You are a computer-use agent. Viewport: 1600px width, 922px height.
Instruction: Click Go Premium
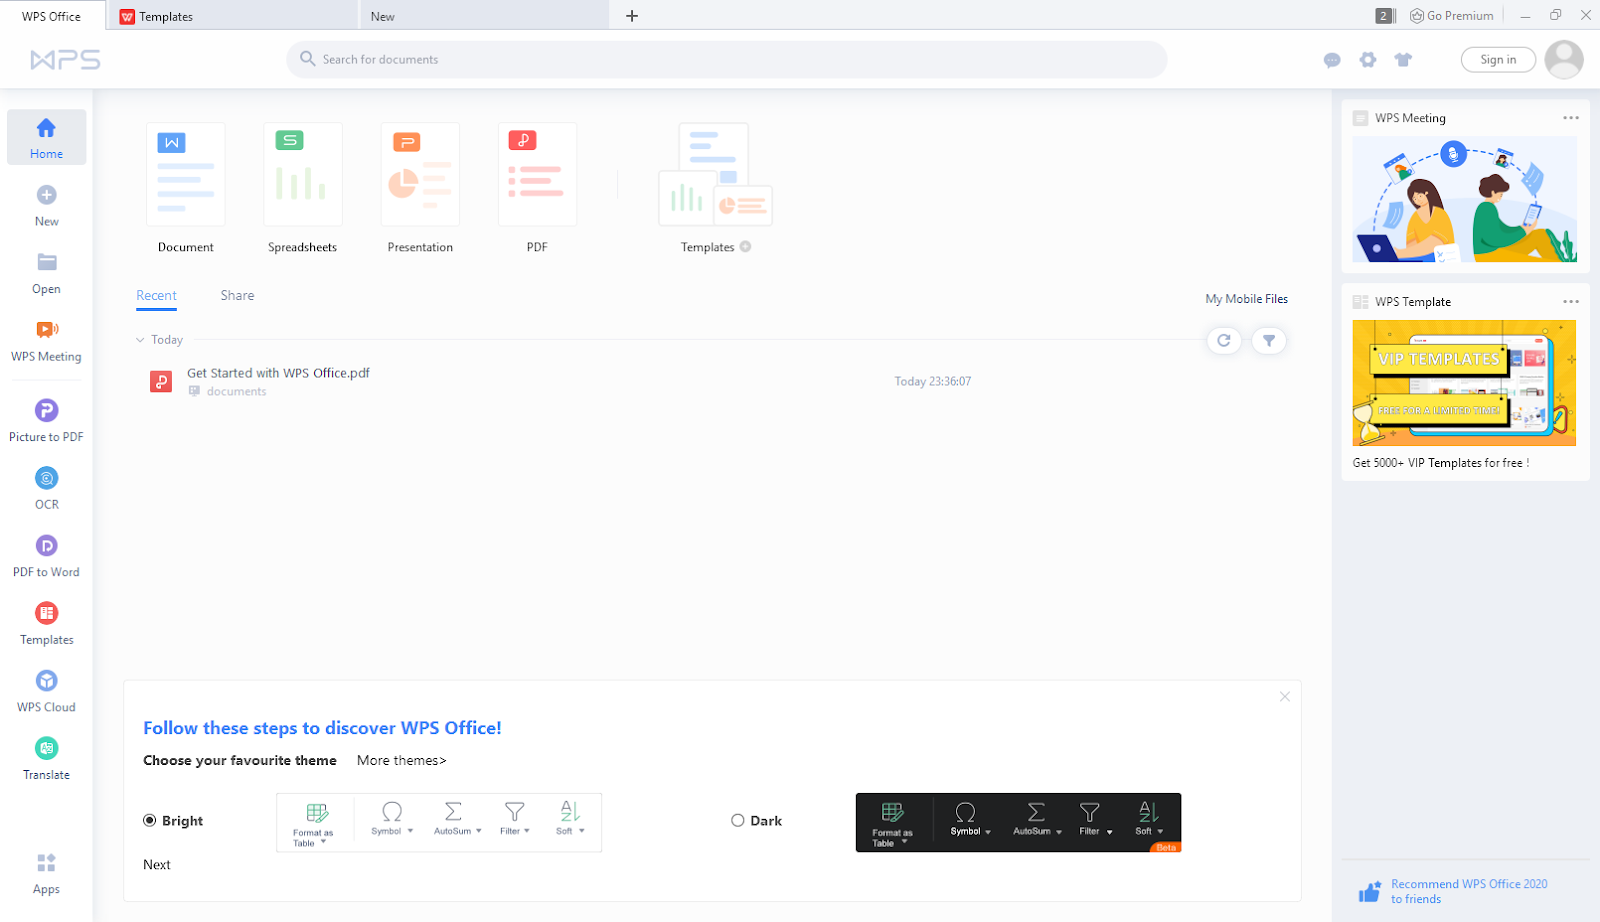pyautogui.click(x=1452, y=16)
